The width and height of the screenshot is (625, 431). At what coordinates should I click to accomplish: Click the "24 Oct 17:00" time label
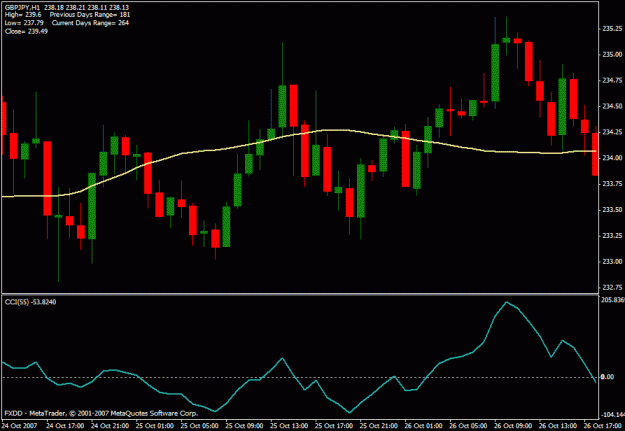click(65, 426)
